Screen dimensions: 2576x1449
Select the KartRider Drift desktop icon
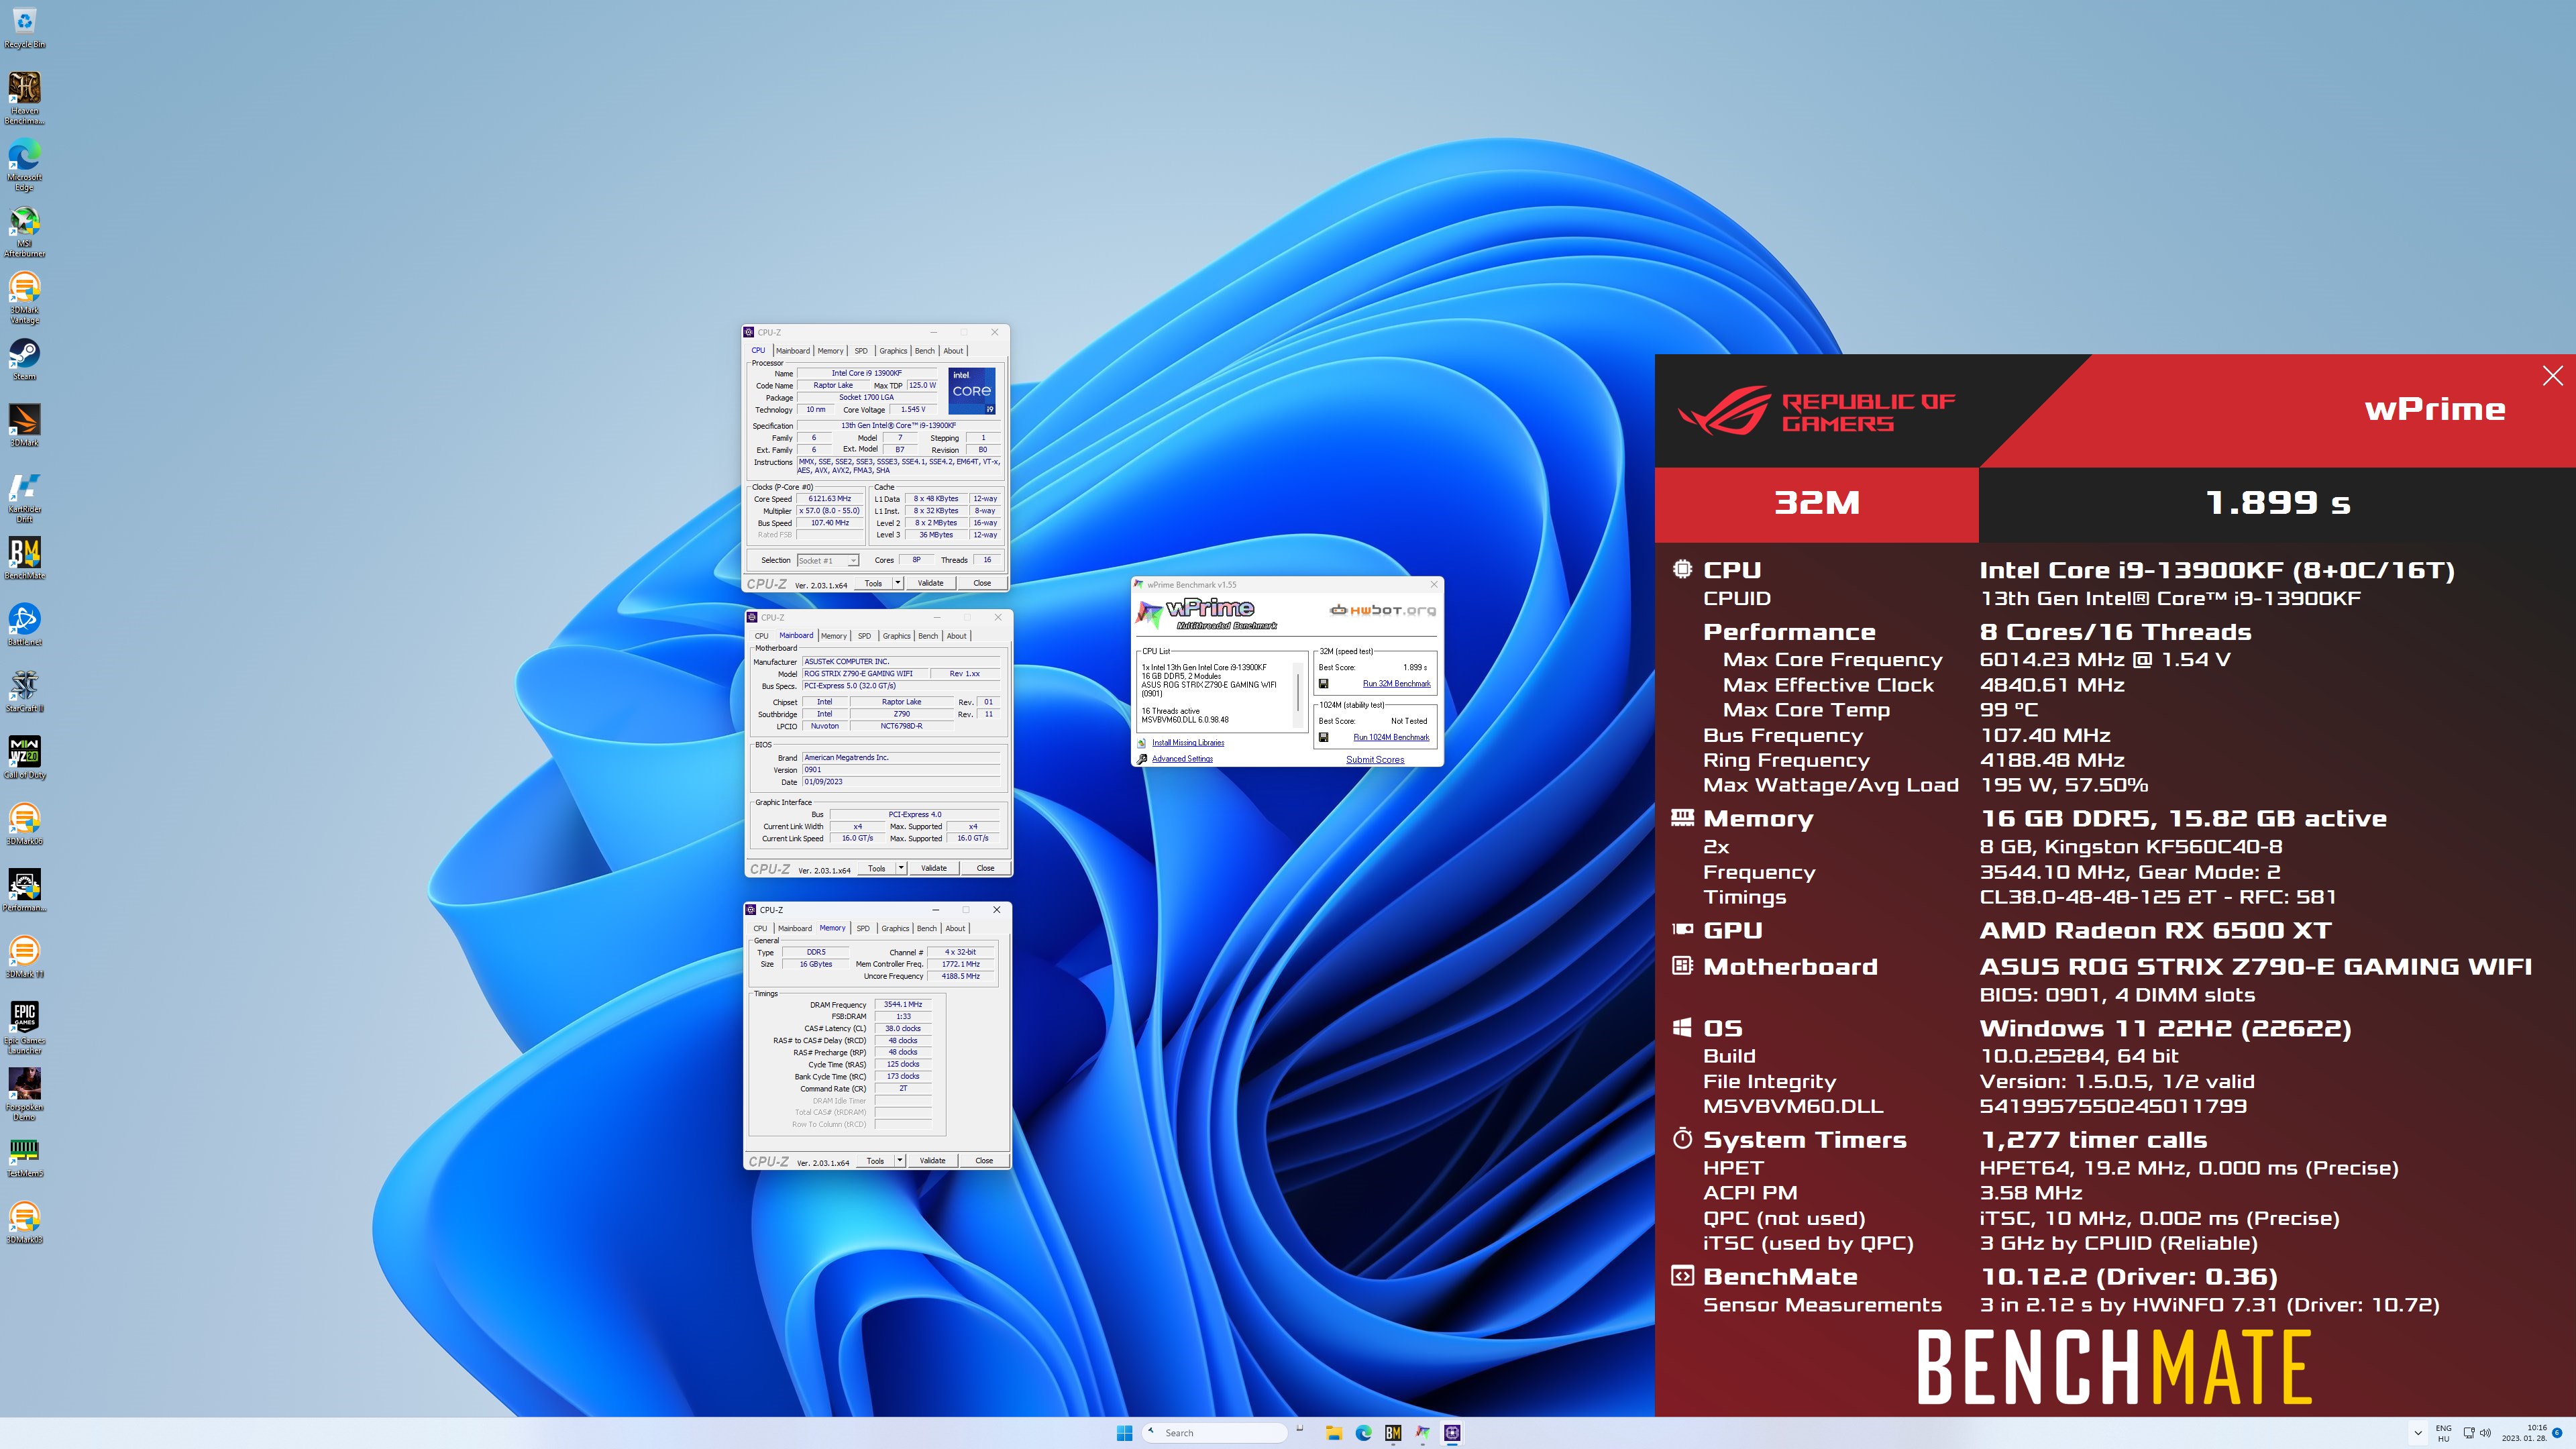point(24,497)
